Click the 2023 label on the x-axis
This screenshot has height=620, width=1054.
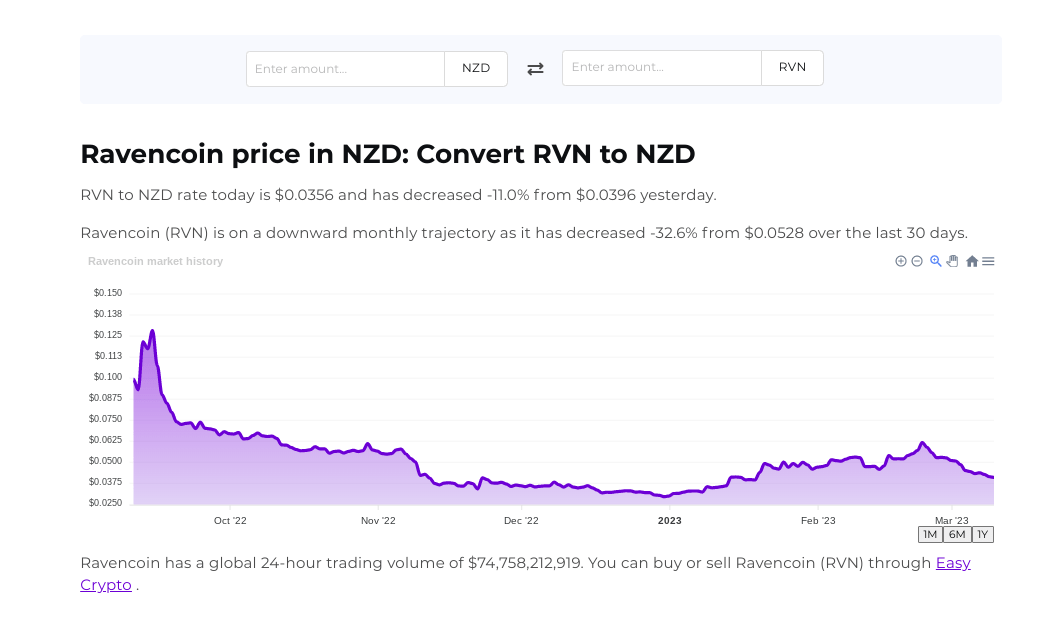(x=669, y=520)
